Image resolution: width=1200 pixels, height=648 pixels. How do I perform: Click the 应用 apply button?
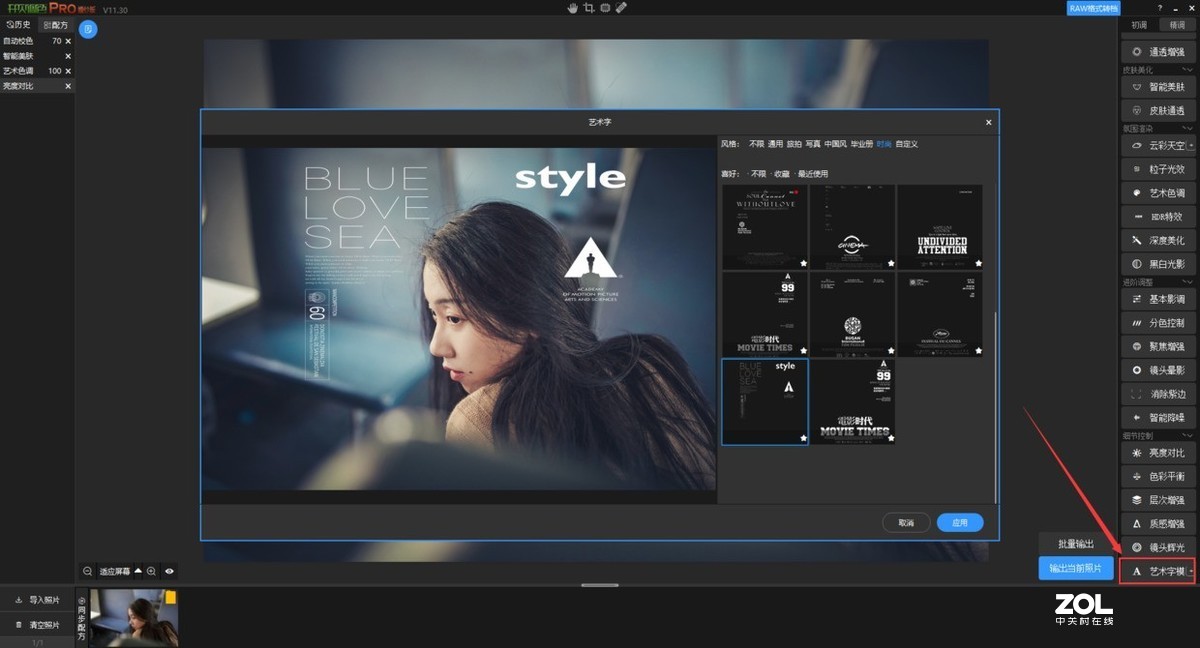(x=960, y=522)
